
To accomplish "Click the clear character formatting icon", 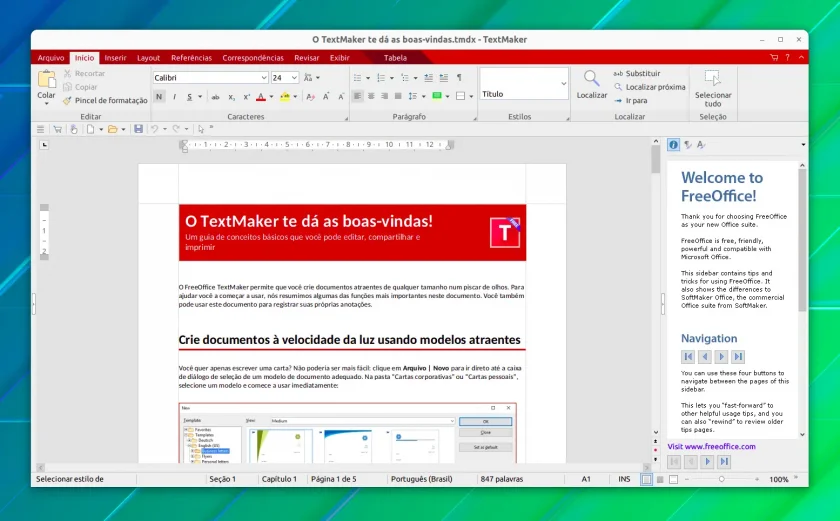I will point(310,97).
